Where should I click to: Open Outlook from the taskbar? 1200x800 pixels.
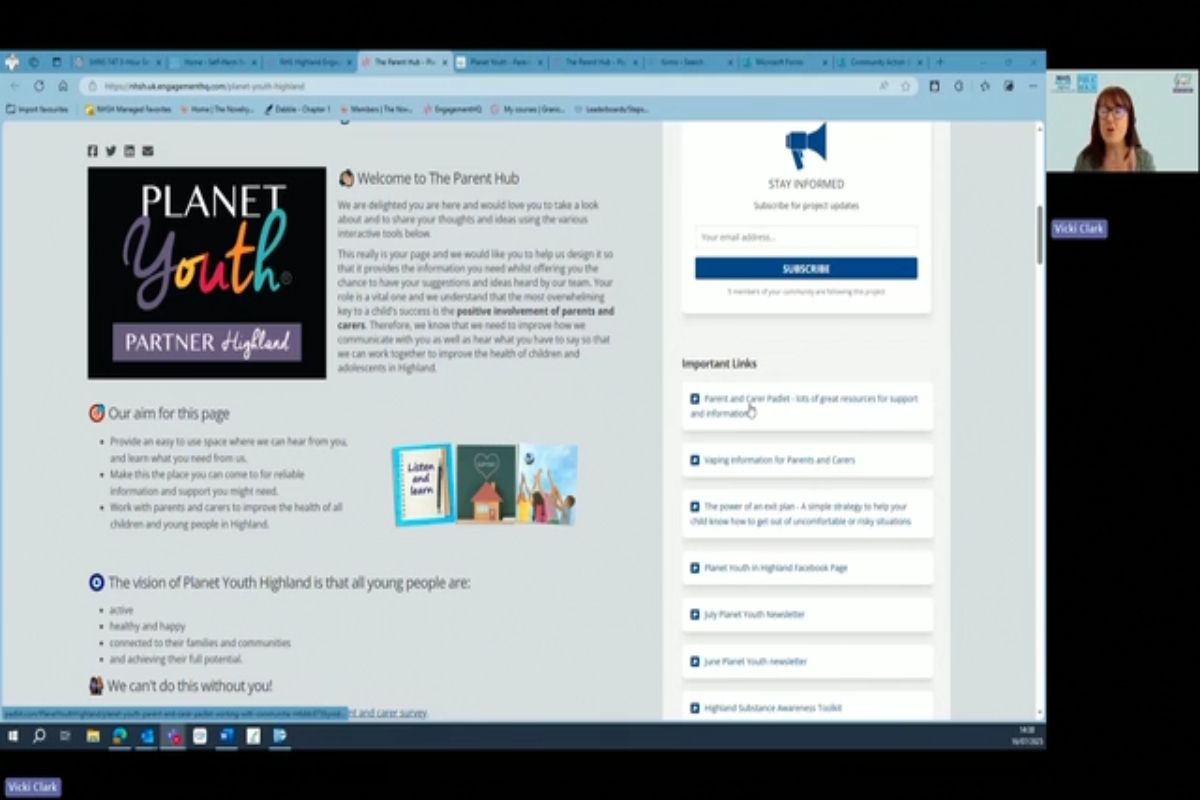[147, 736]
